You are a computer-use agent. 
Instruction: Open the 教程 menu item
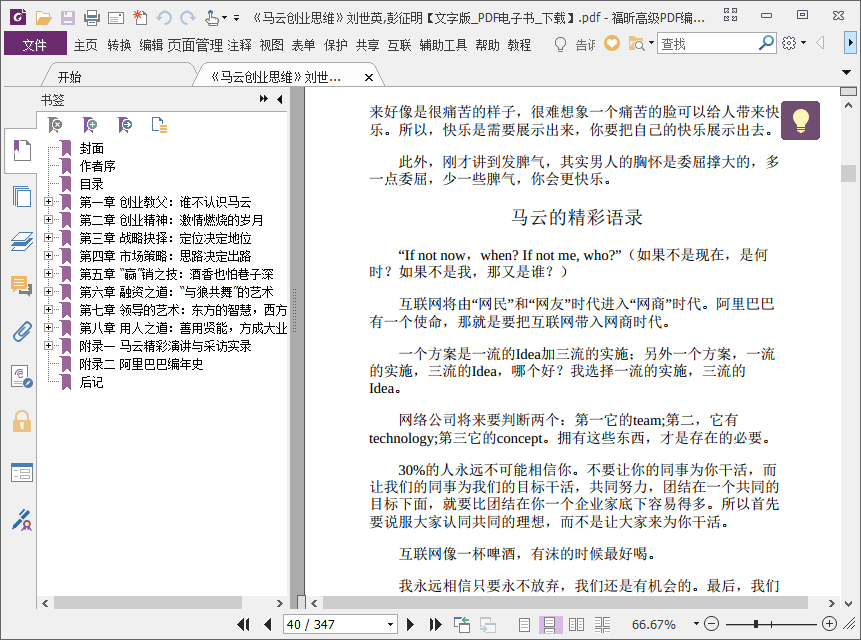tap(519, 45)
